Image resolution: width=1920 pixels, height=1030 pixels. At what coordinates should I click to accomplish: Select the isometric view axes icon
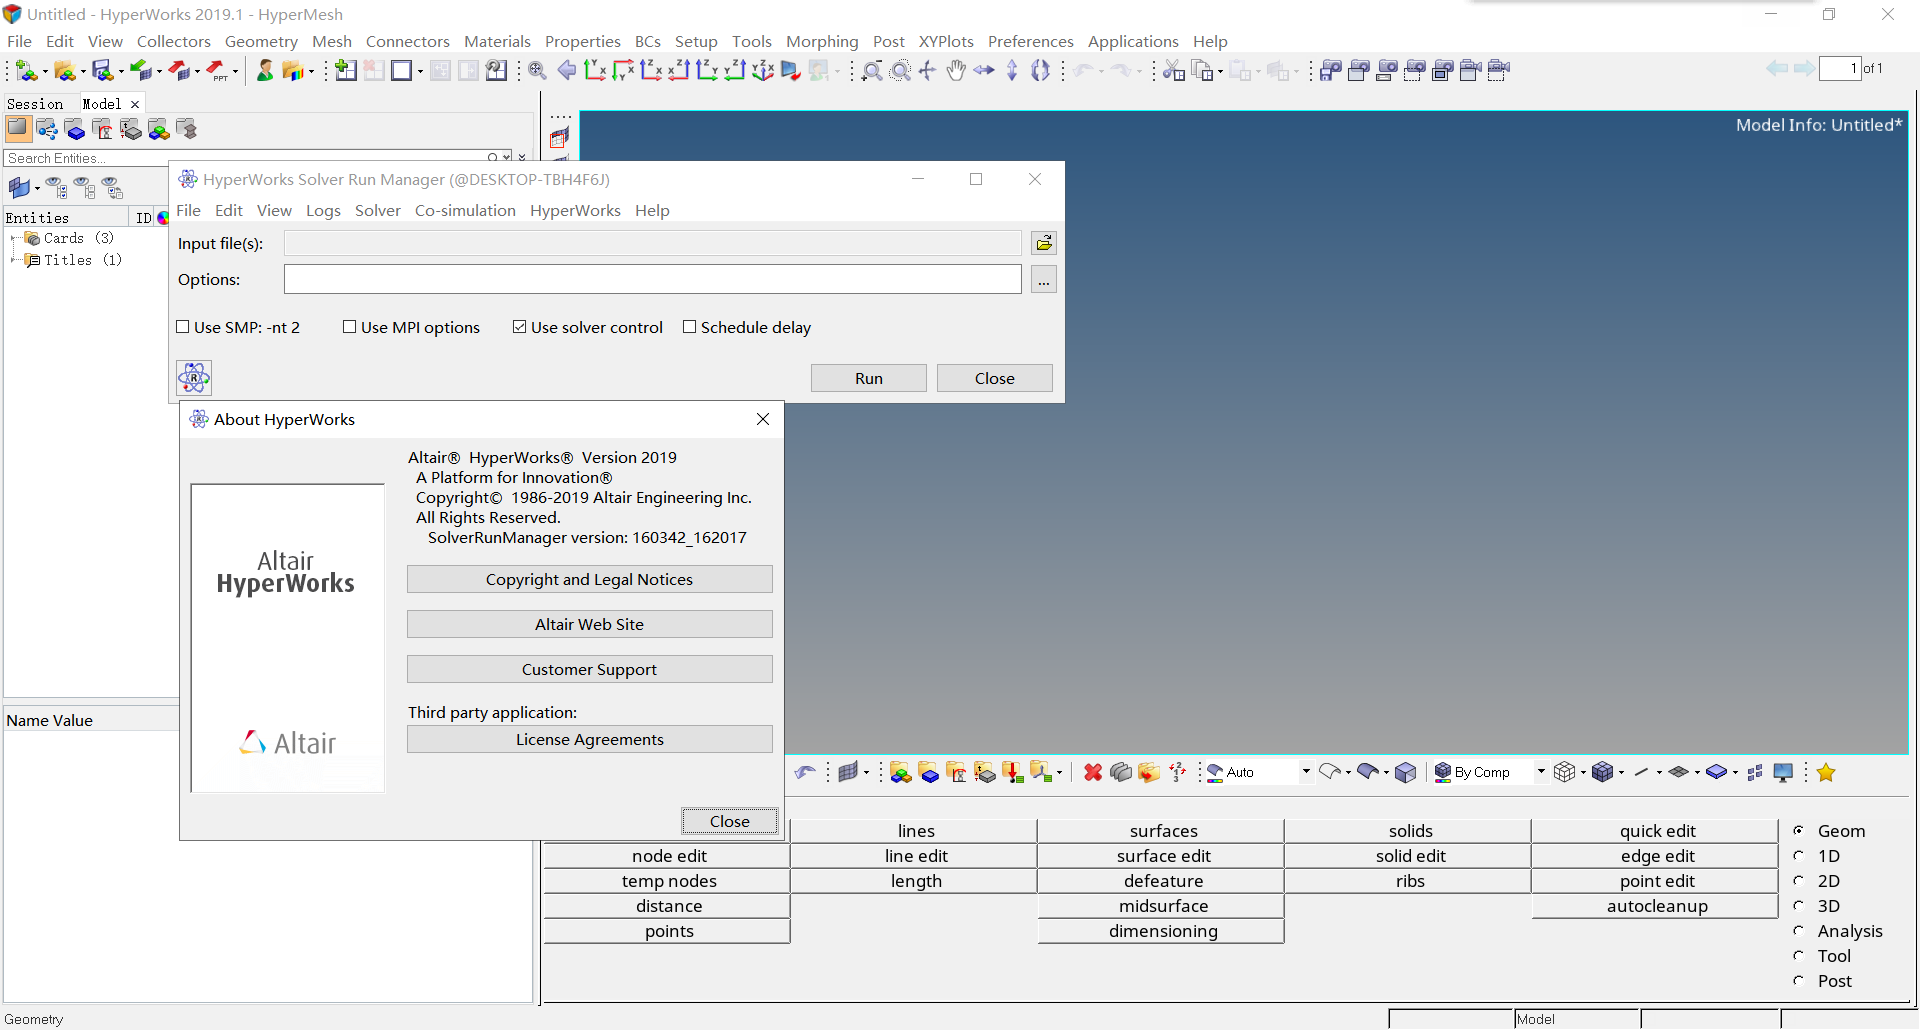click(x=763, y=70)
